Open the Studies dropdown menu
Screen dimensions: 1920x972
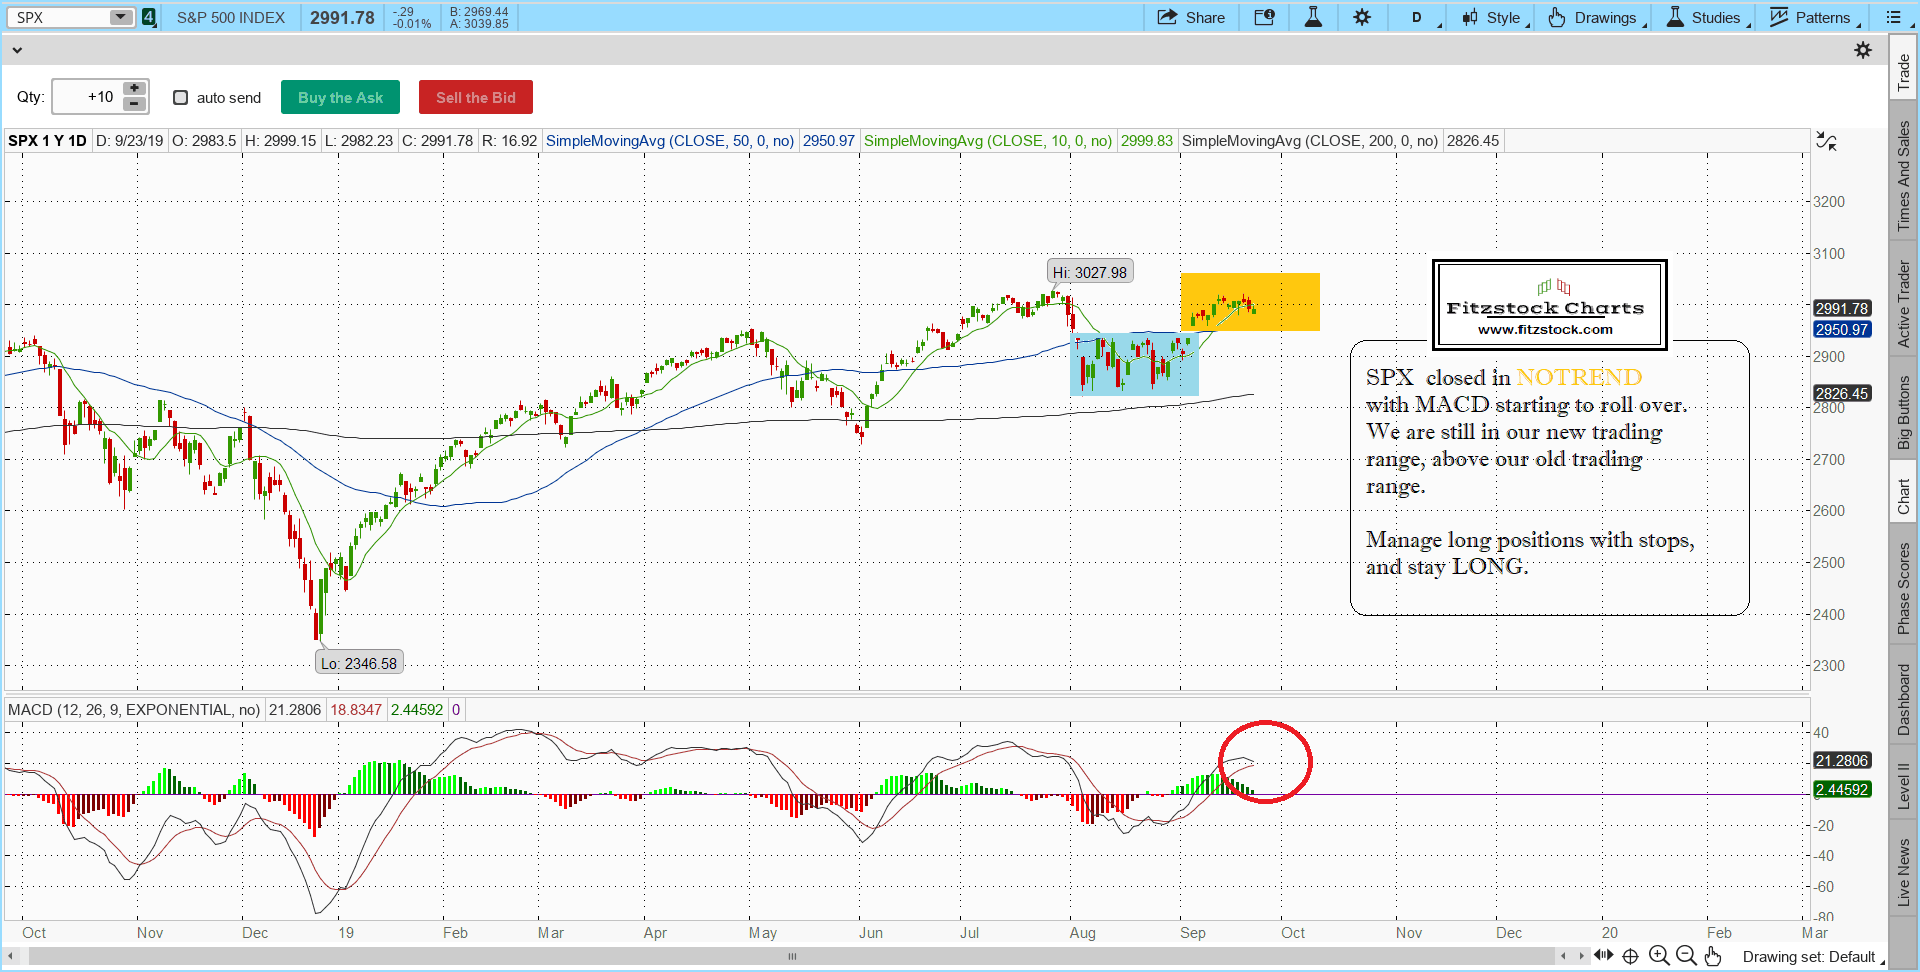pos(1708,17)
